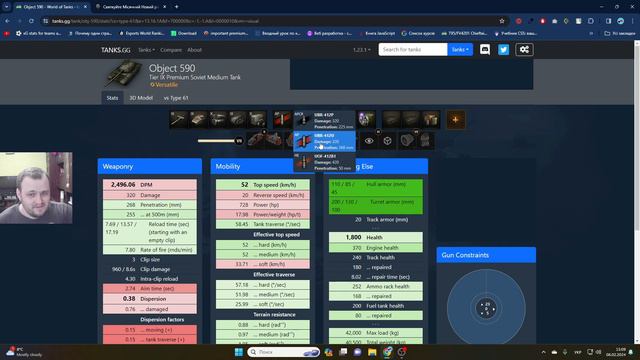Click the Aim time (sec) row
Screen dimensions: 640x360
pyautogui.click(x=150, y=289)
